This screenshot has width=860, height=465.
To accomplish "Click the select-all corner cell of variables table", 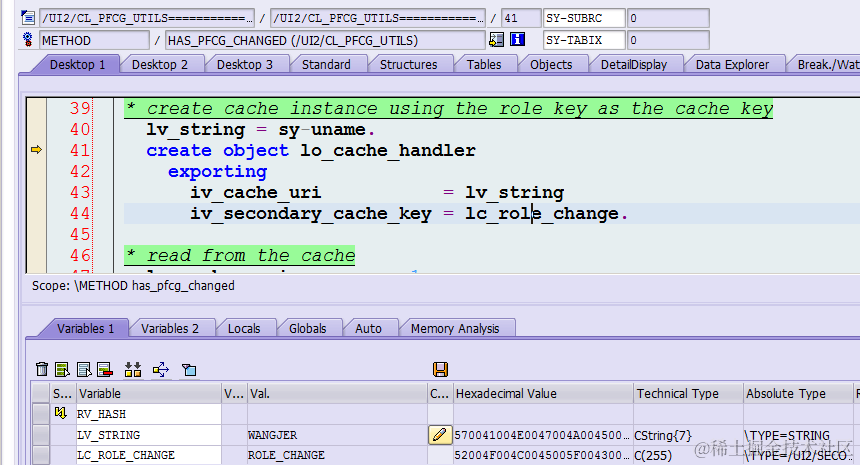I will coord(41,393).
